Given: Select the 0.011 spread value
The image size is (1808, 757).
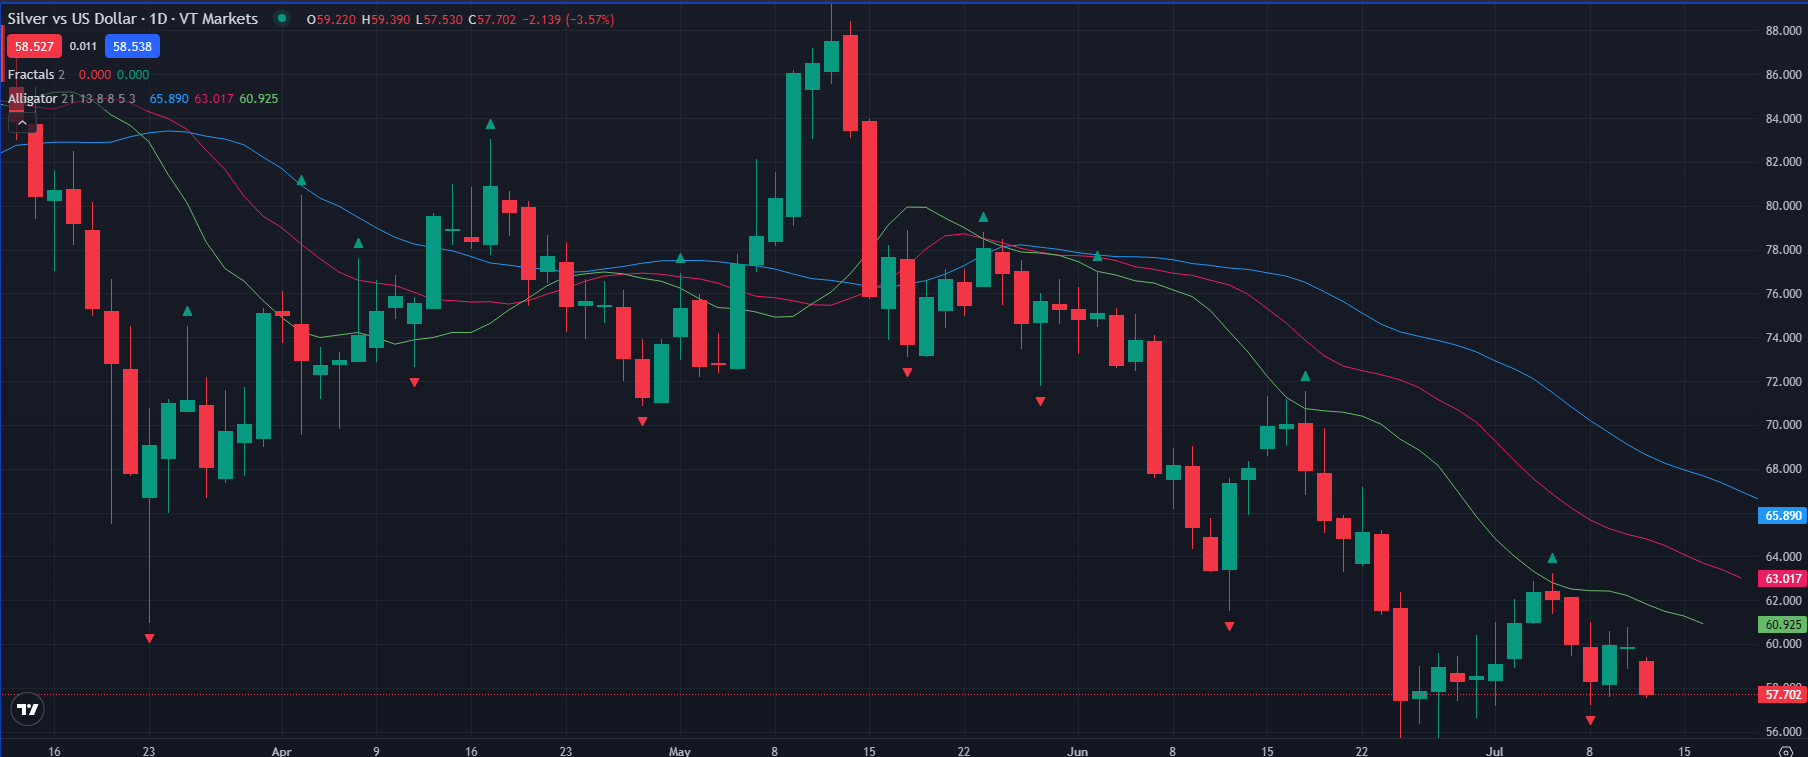Looking at the screenshot, I should (x=83, y=47).
